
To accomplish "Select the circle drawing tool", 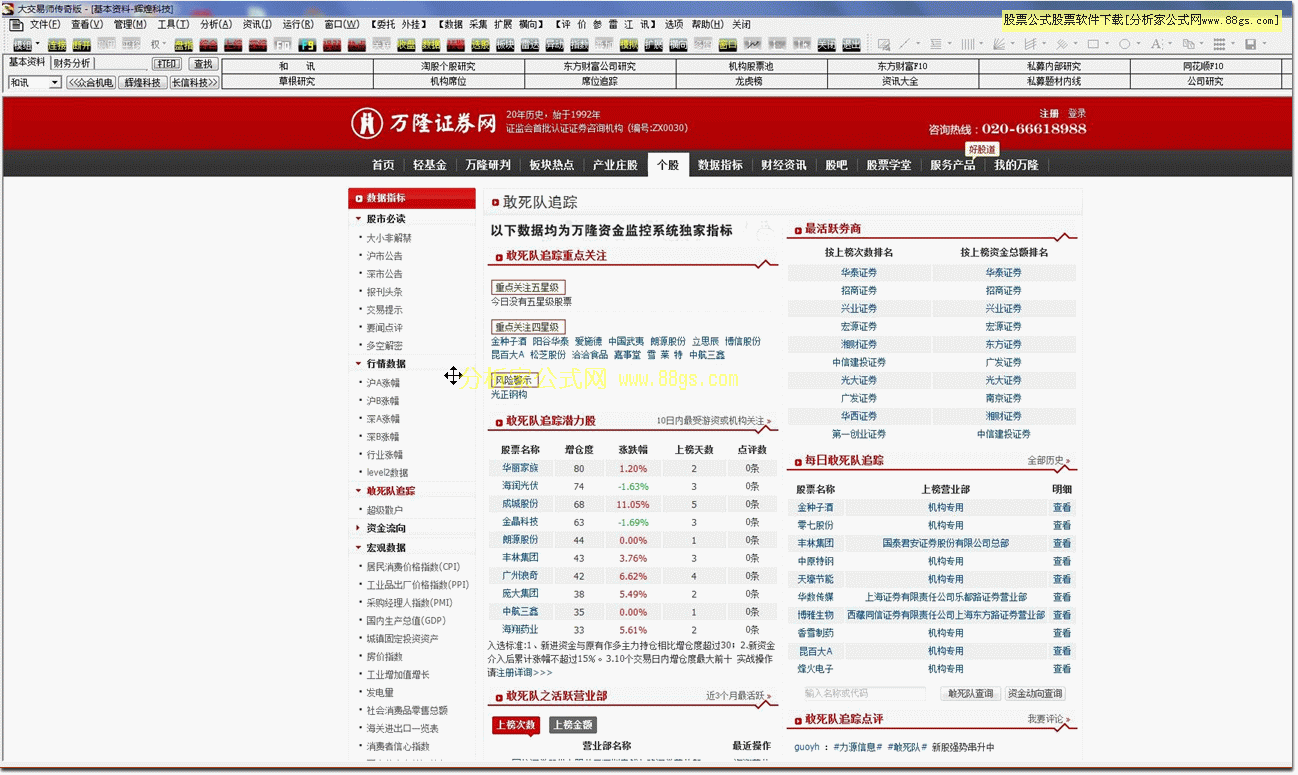I will point(1125,45).
